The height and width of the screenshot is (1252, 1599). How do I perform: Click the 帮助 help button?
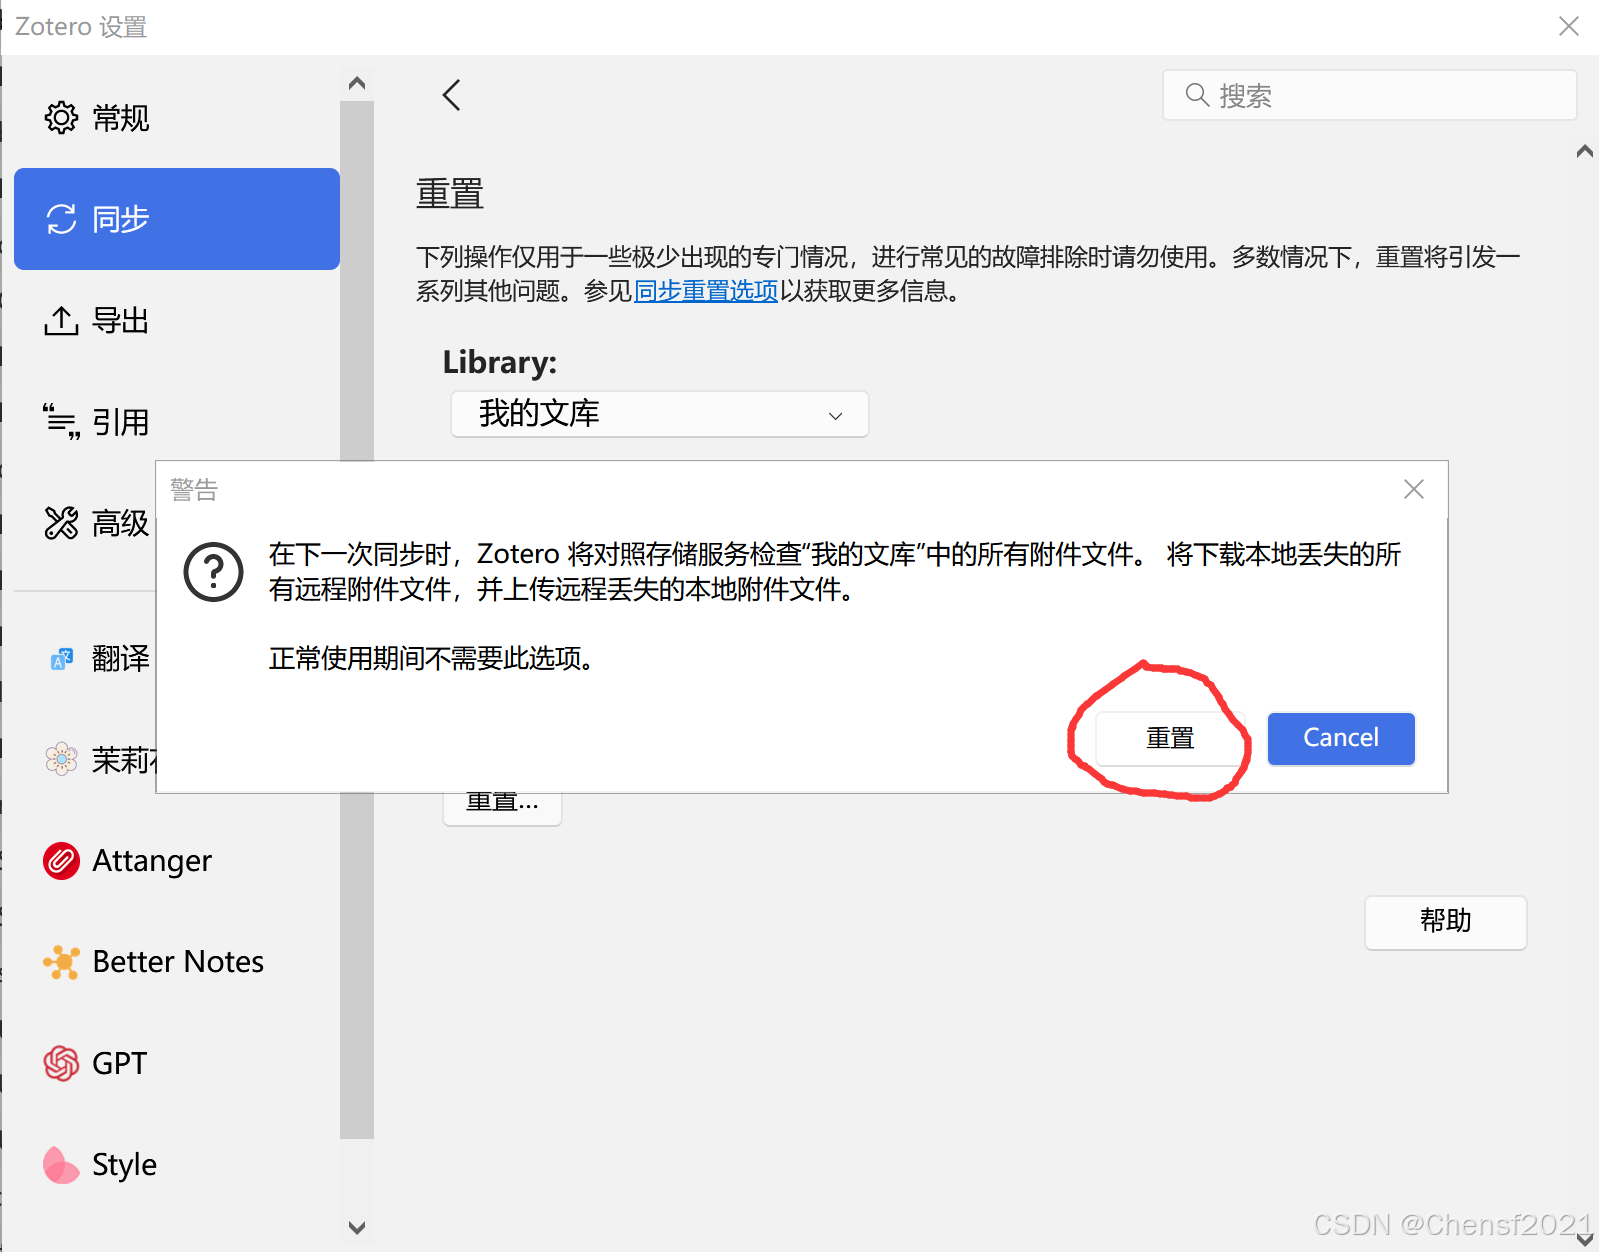tap(1446, 922)
